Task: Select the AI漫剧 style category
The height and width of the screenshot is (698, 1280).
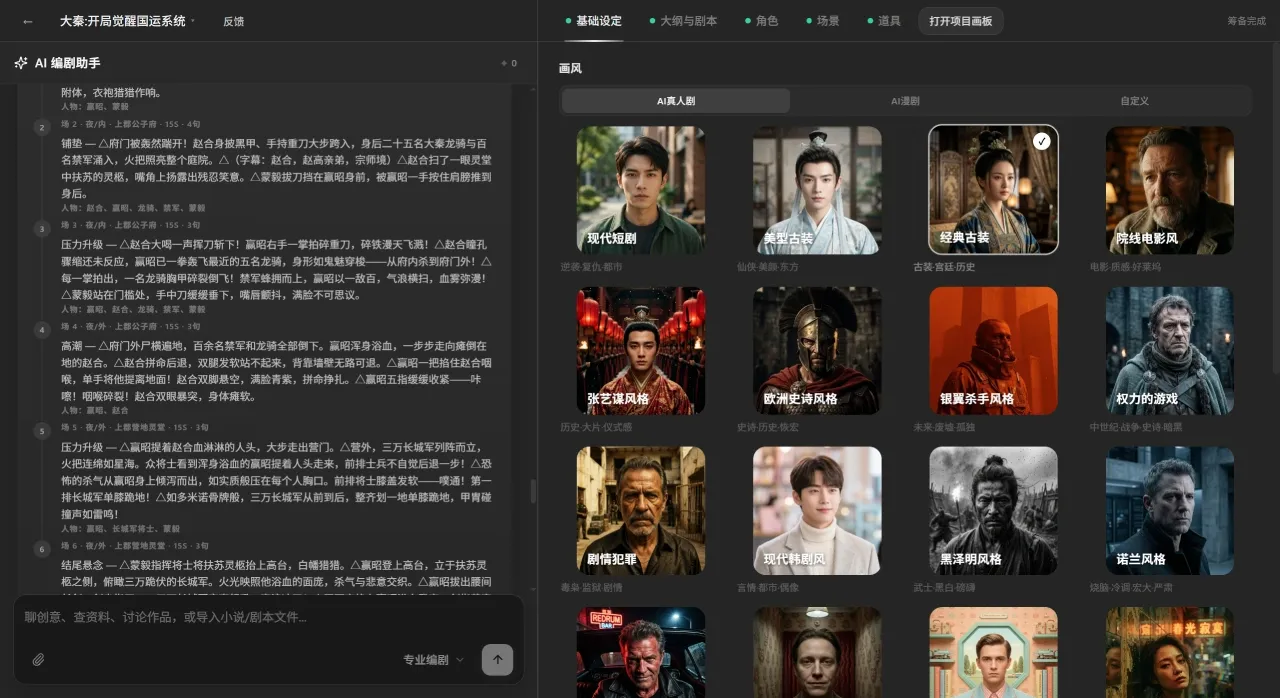Action: 905,101
